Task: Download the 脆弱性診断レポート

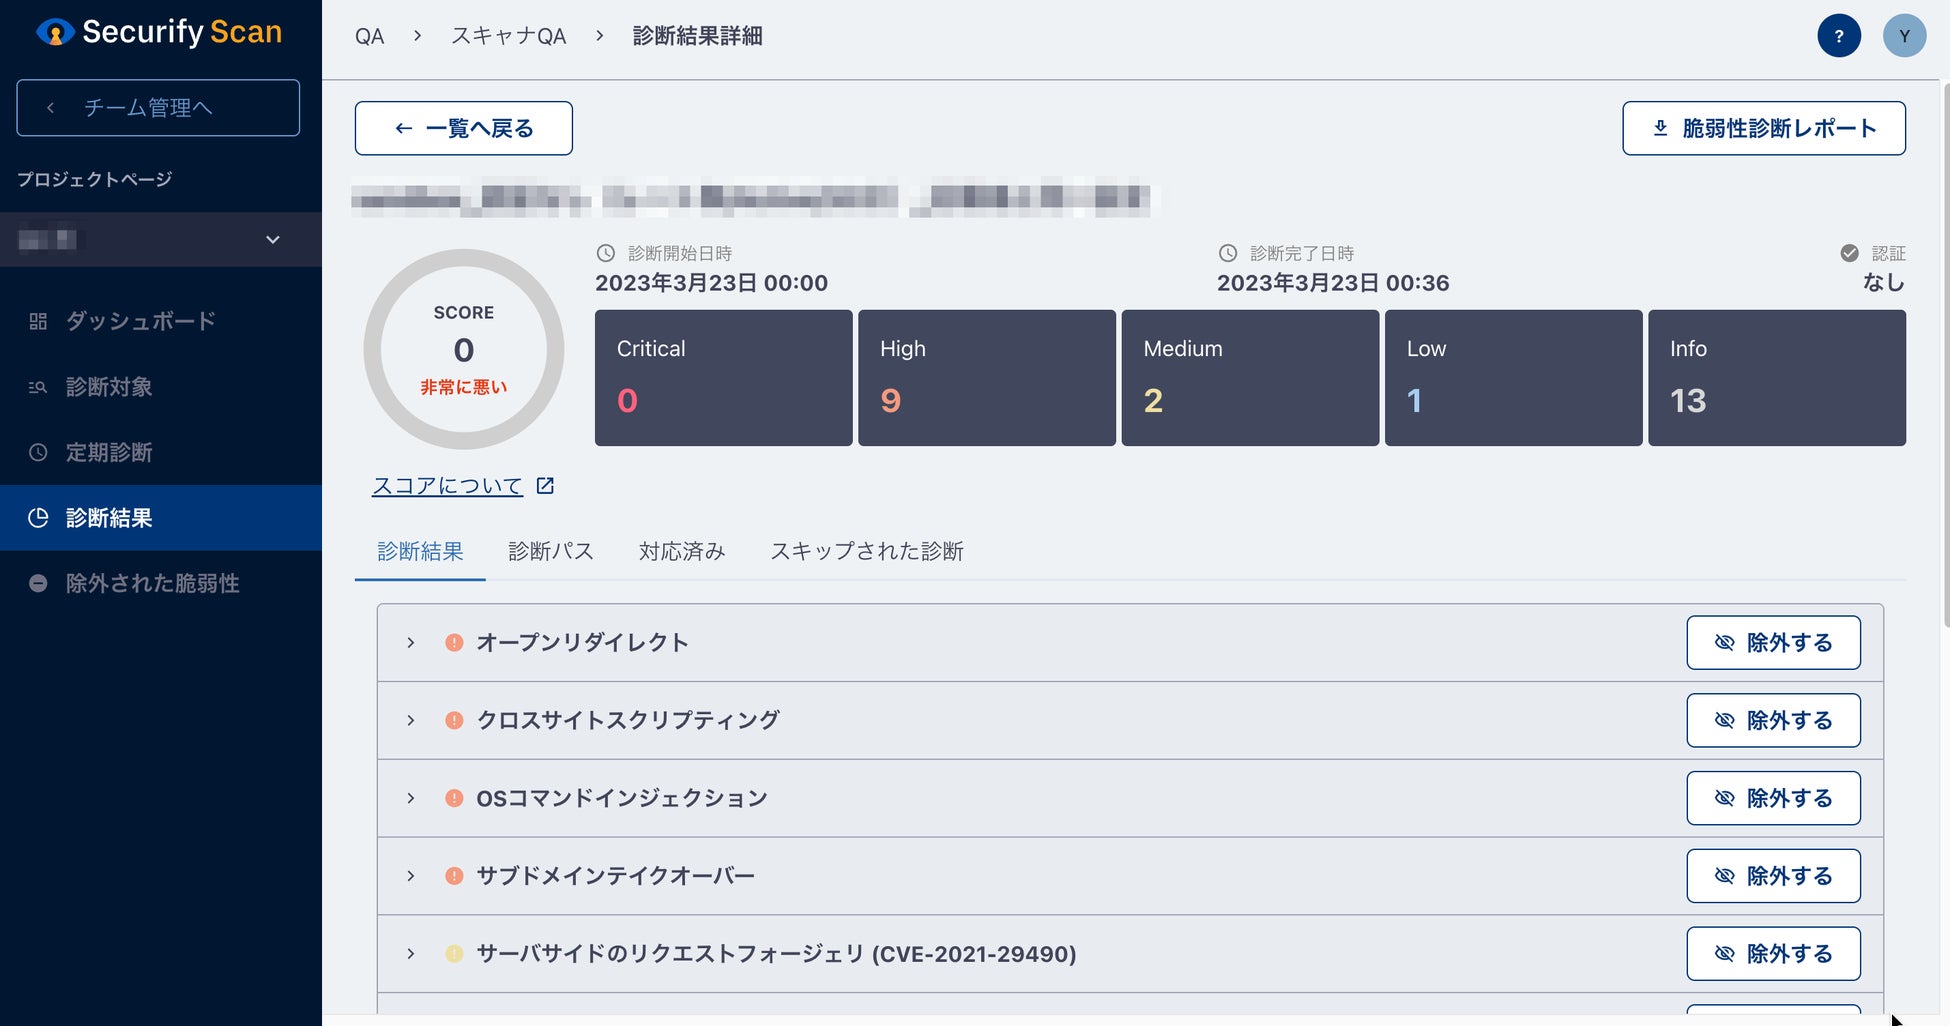Action: click(1763, 128)
